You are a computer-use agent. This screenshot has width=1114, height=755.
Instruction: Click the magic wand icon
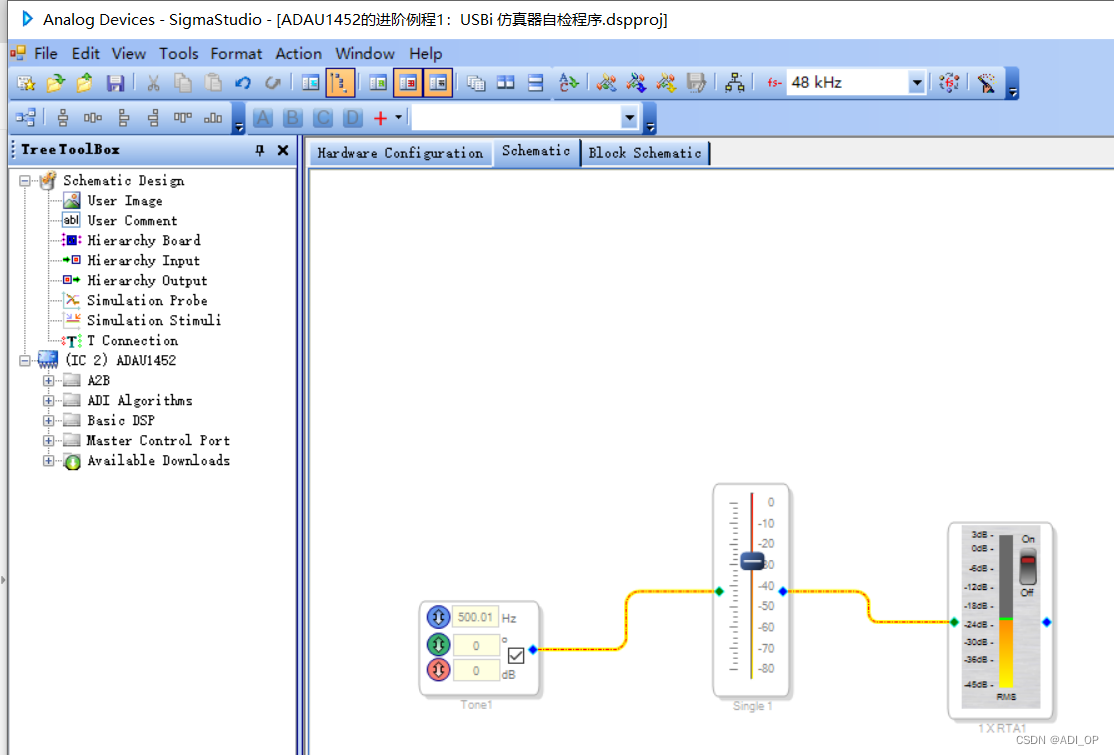click(986, 83)
